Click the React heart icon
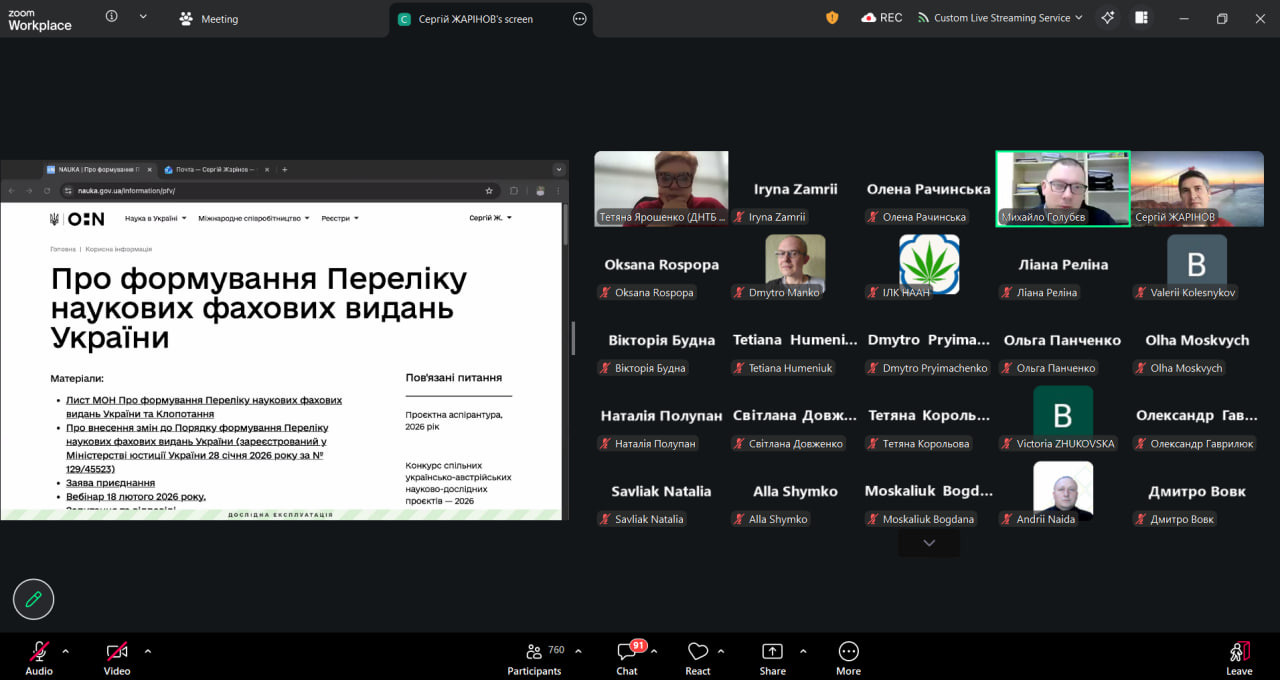 point(698,657)
